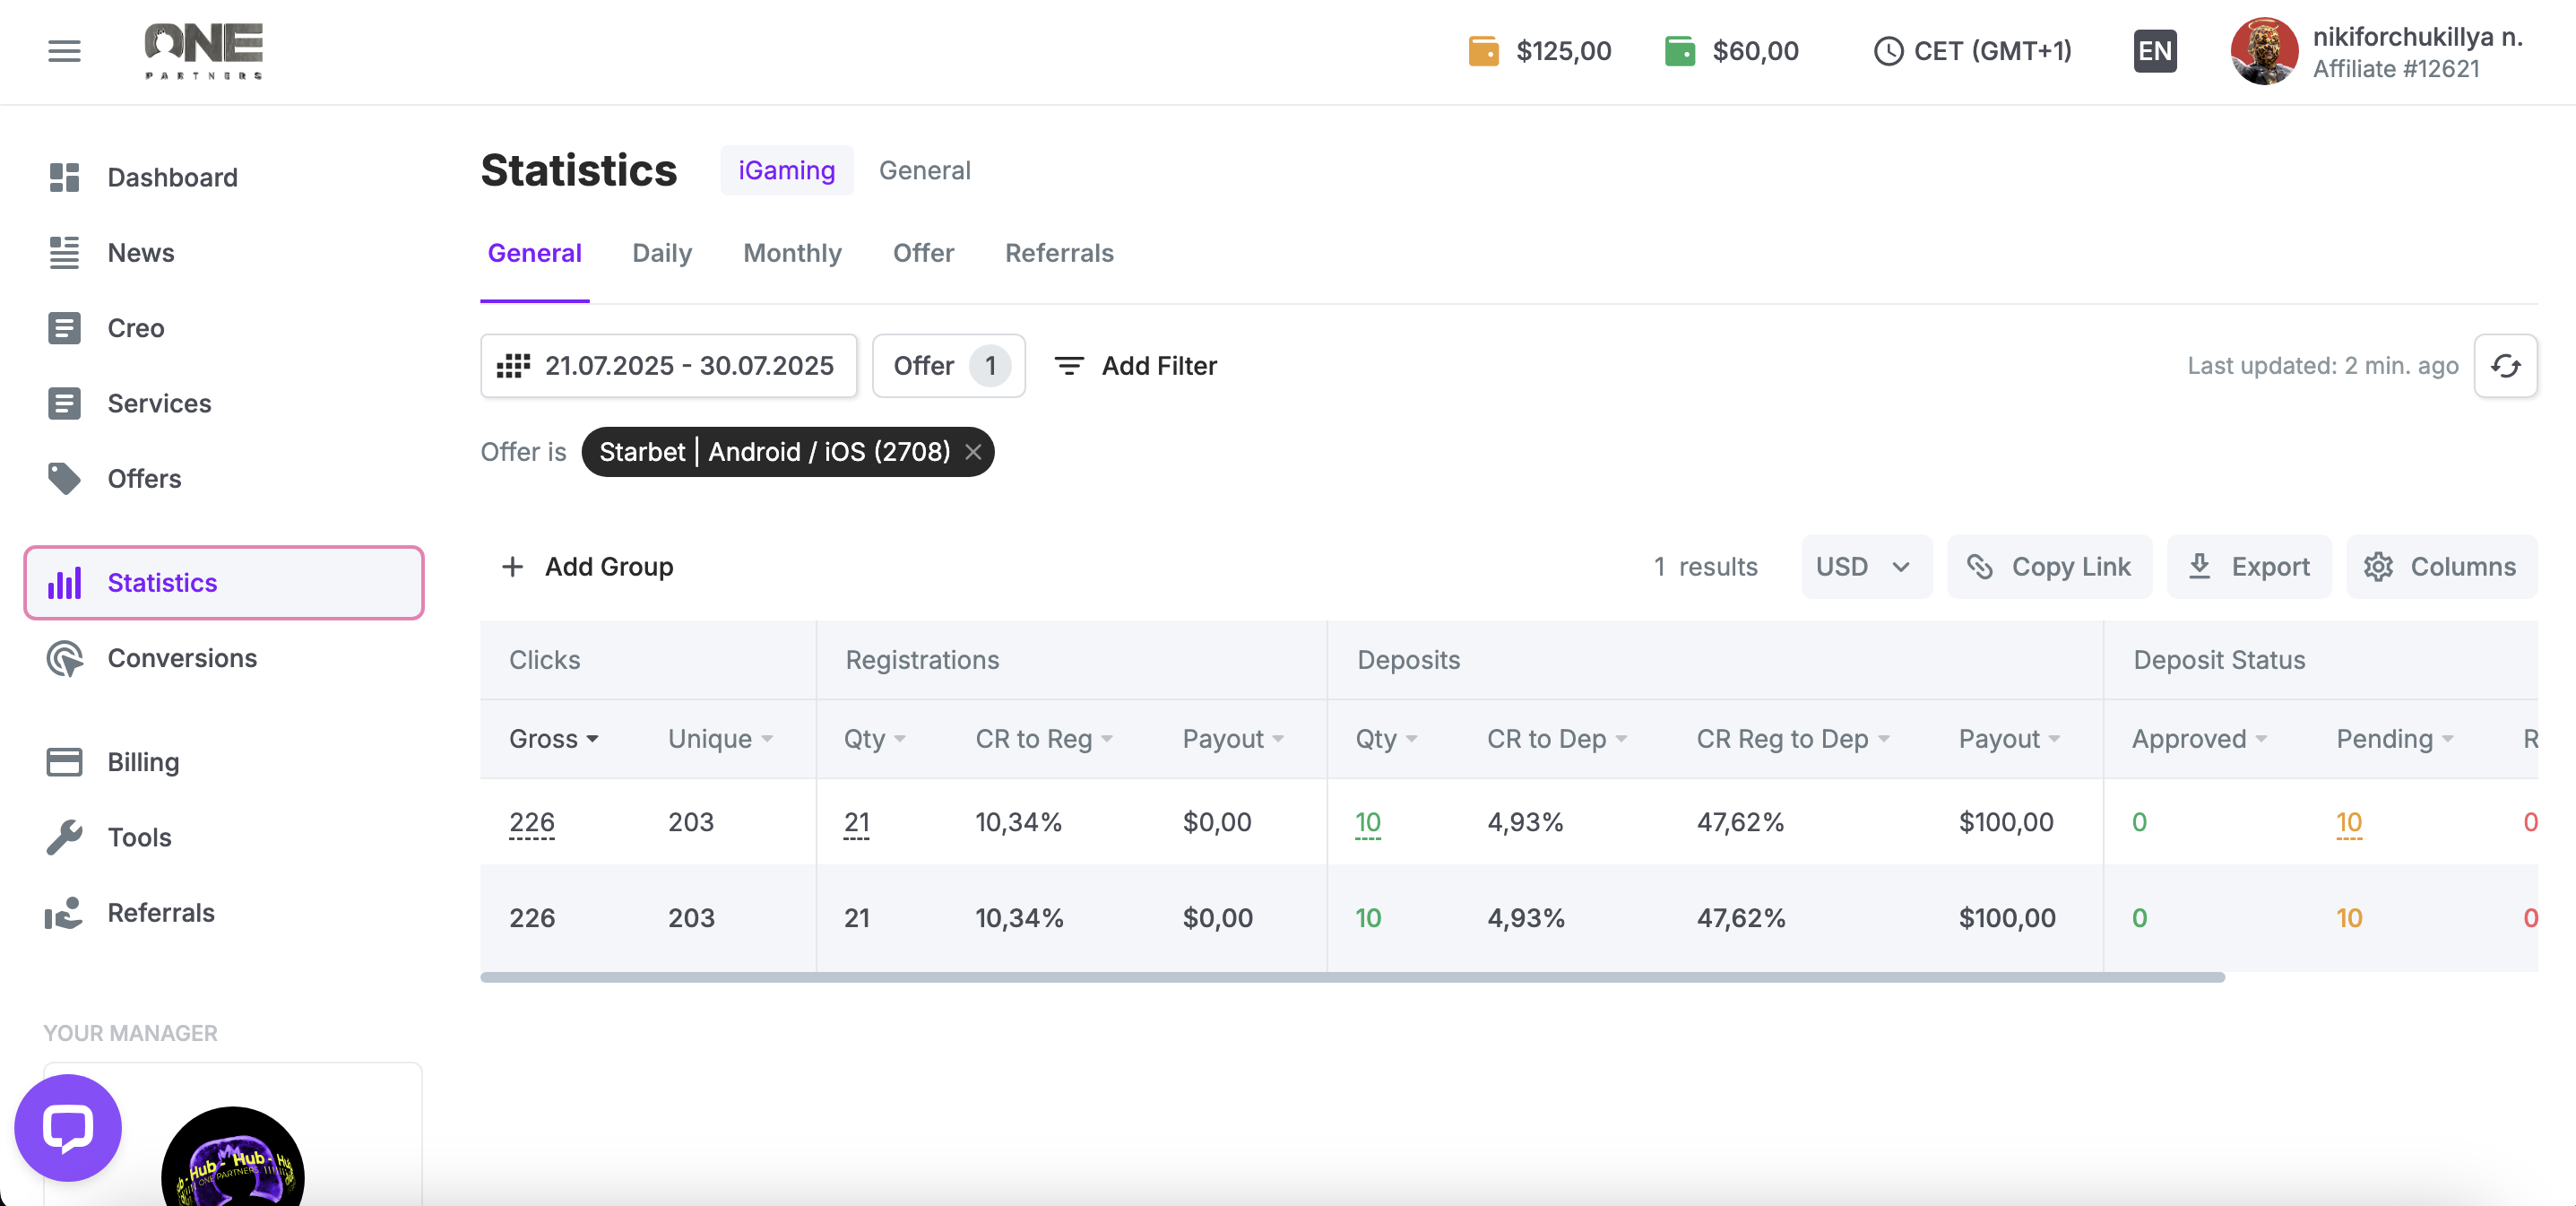Select the Daily tab
The image size is (2576, 1206).
click(x=662, y=253)
